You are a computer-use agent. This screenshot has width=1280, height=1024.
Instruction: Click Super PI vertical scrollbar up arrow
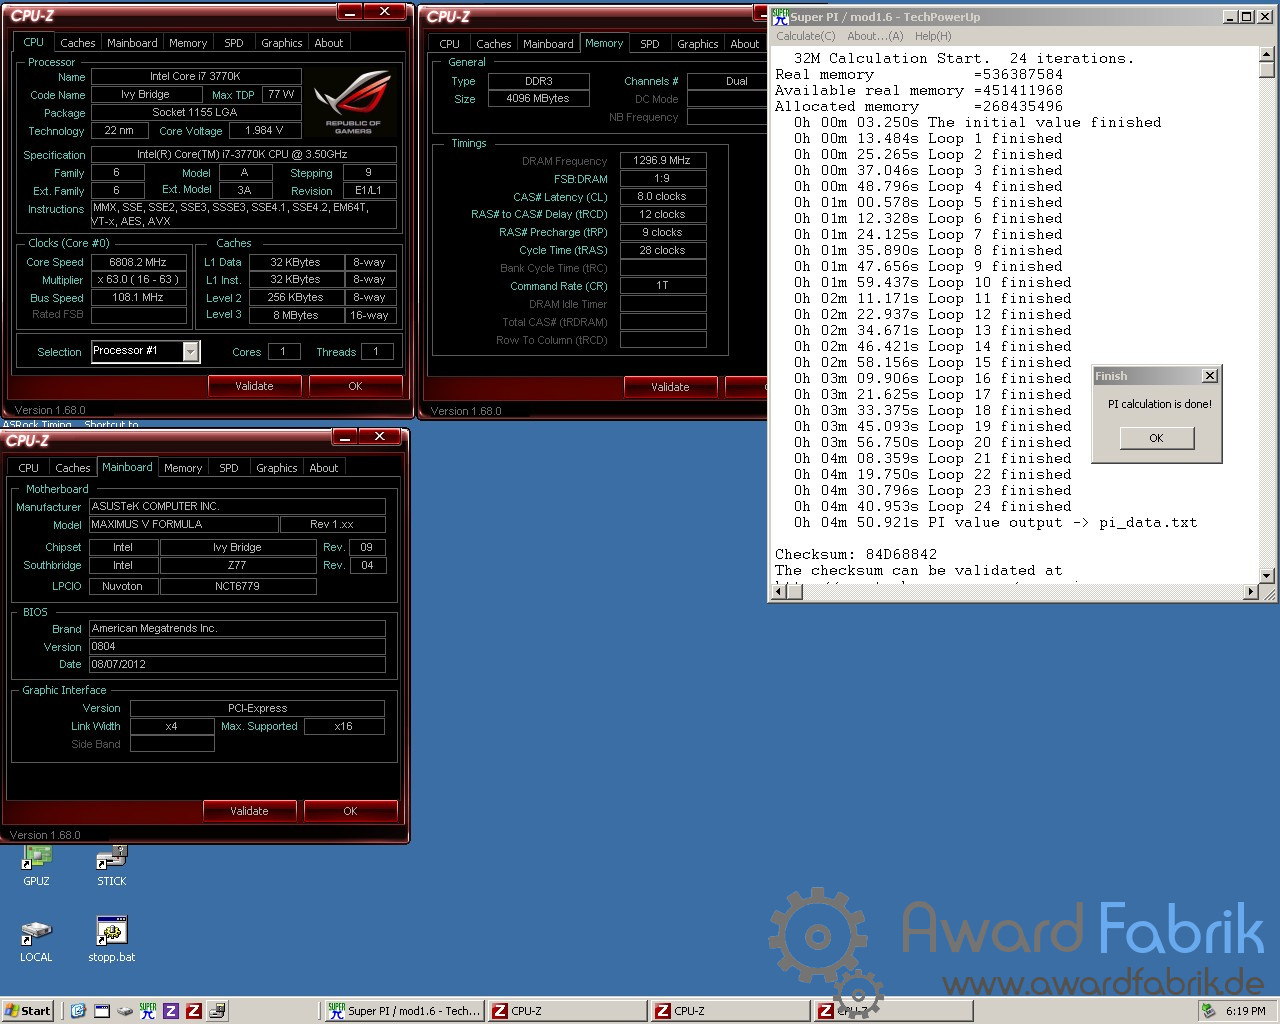tap(1267, 54)
